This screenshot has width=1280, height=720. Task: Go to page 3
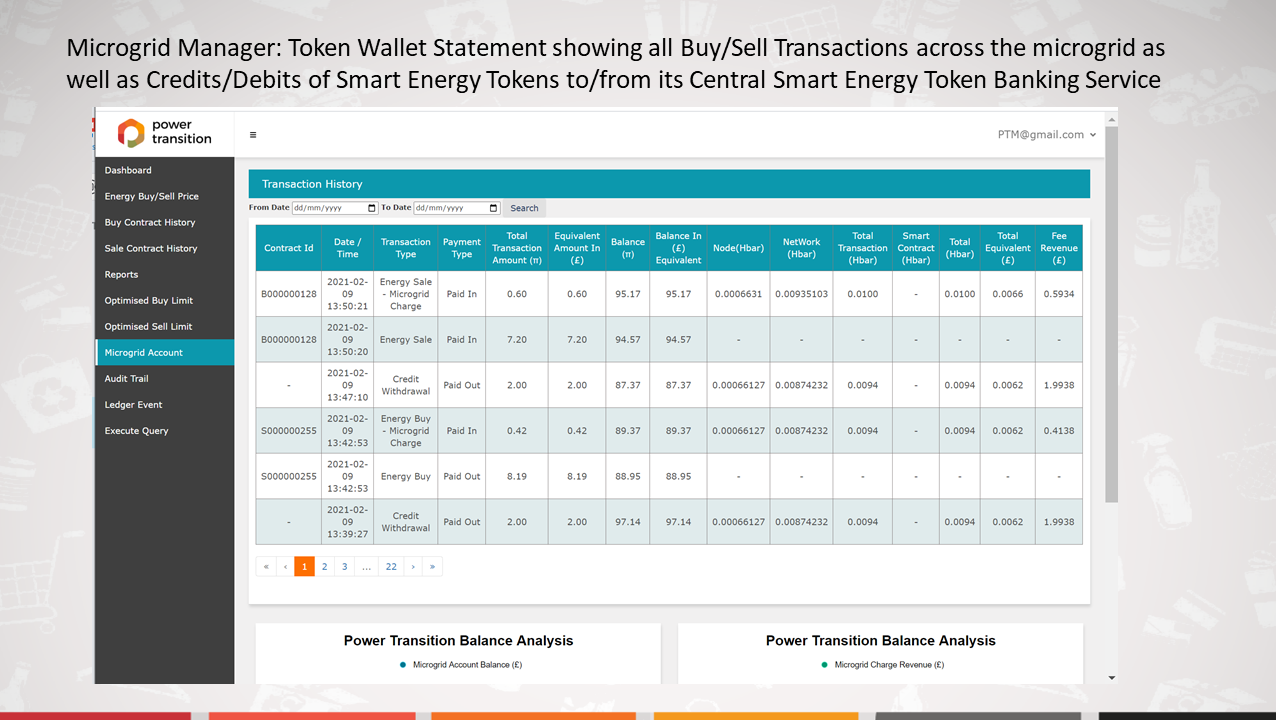pos(344,566)
